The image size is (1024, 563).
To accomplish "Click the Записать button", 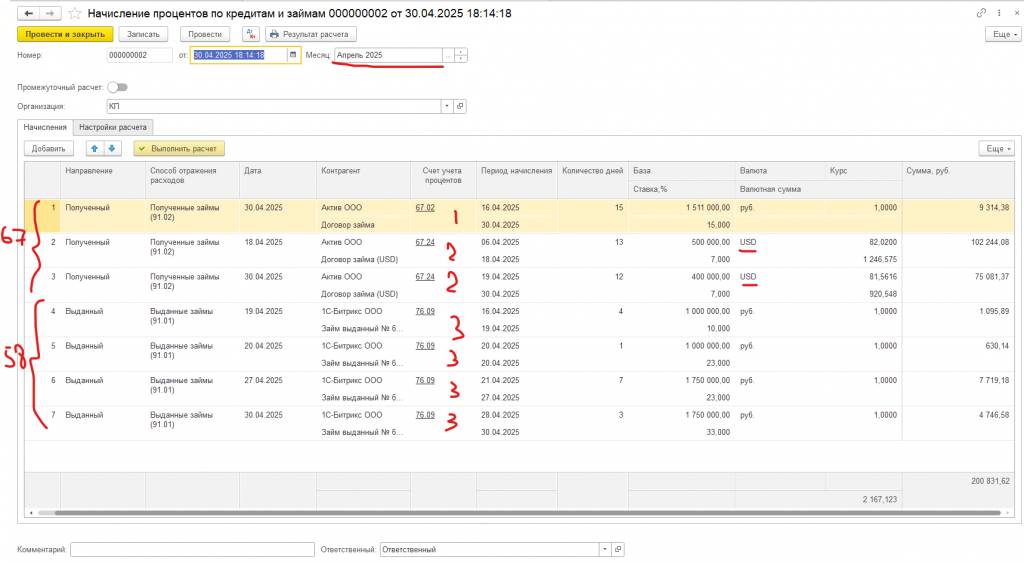I will [x=143, y=34].
